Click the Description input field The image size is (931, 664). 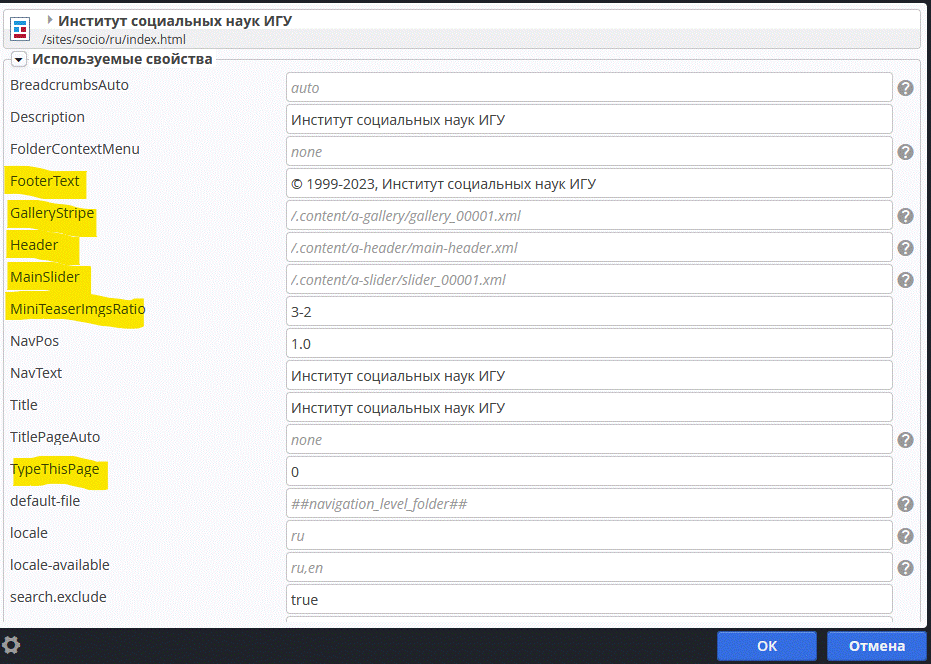588,120
